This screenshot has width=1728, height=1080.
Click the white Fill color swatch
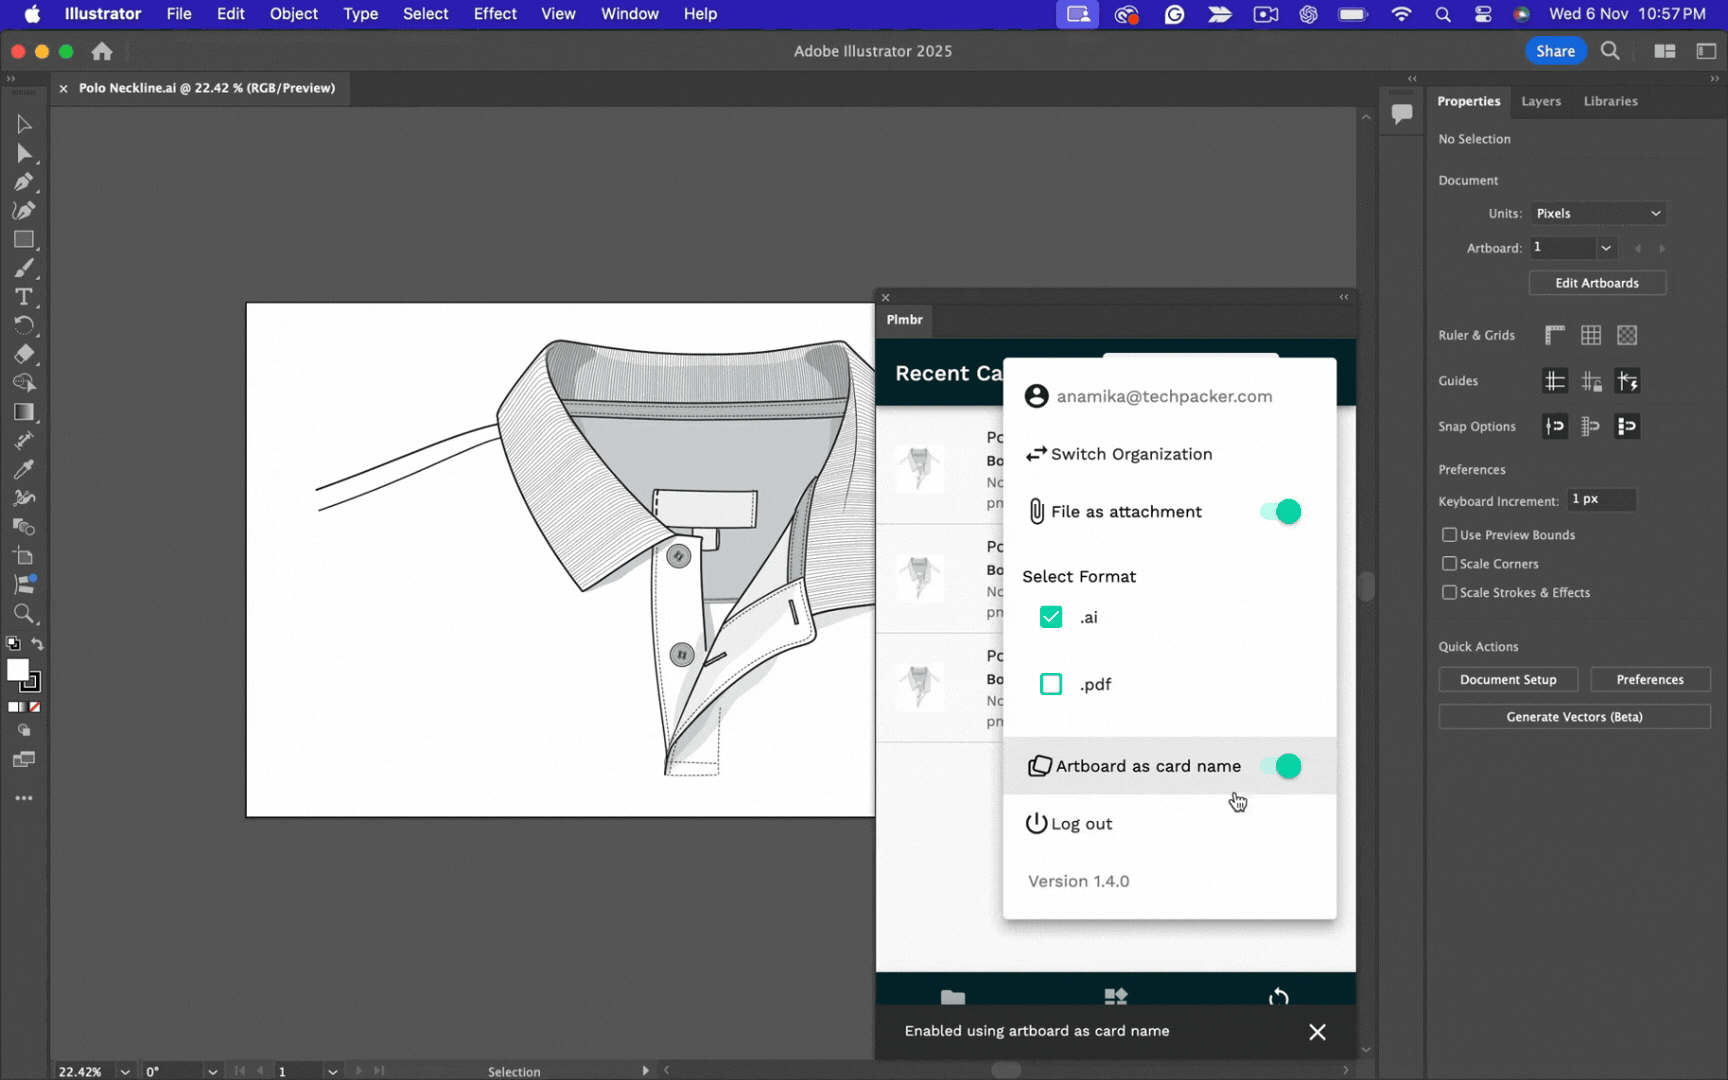(18, 671)
